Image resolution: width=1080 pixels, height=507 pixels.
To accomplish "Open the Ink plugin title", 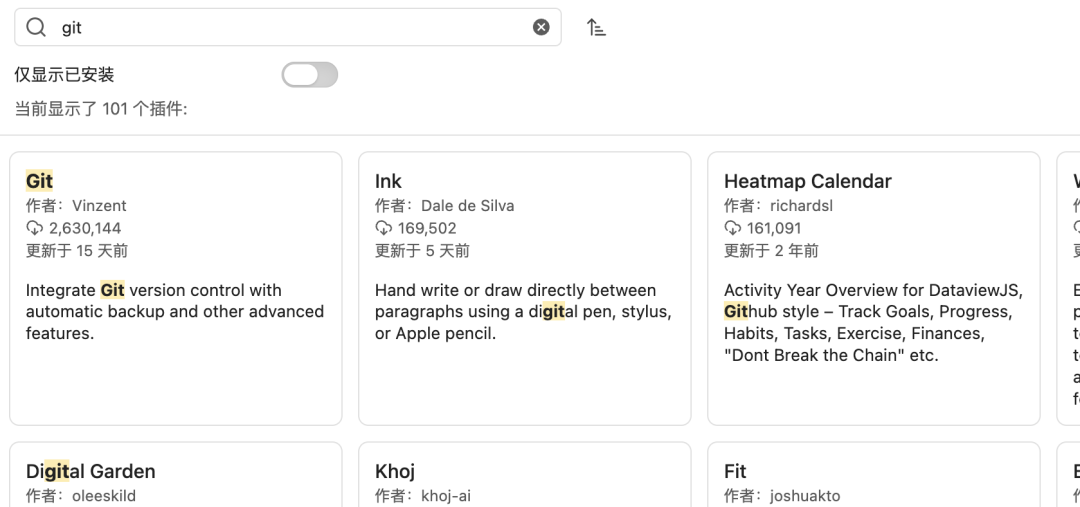I will (388, 181).
